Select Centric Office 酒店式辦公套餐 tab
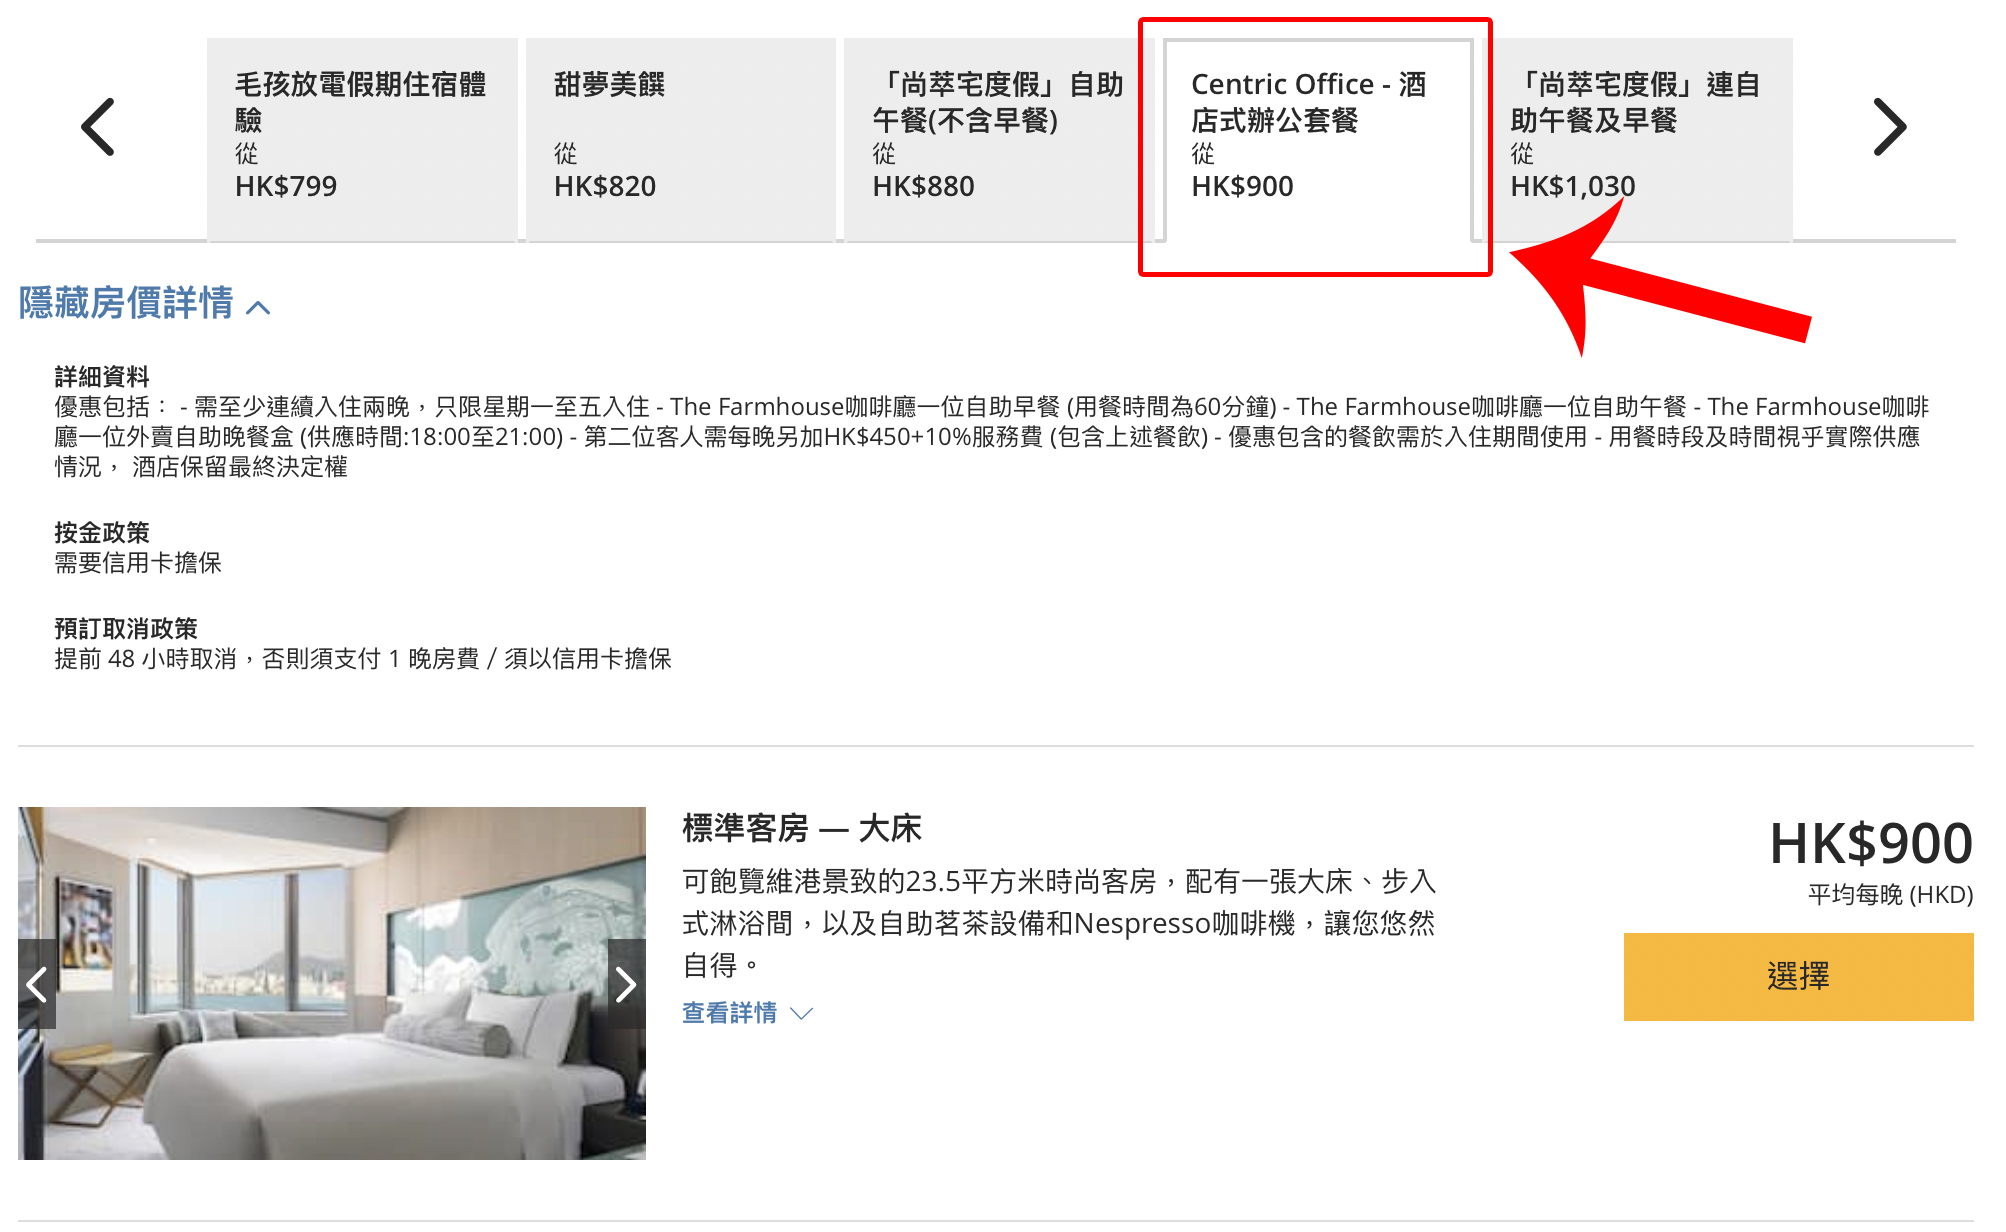The width and height of the screenshot is (2006, 1232). point(1317,139)
